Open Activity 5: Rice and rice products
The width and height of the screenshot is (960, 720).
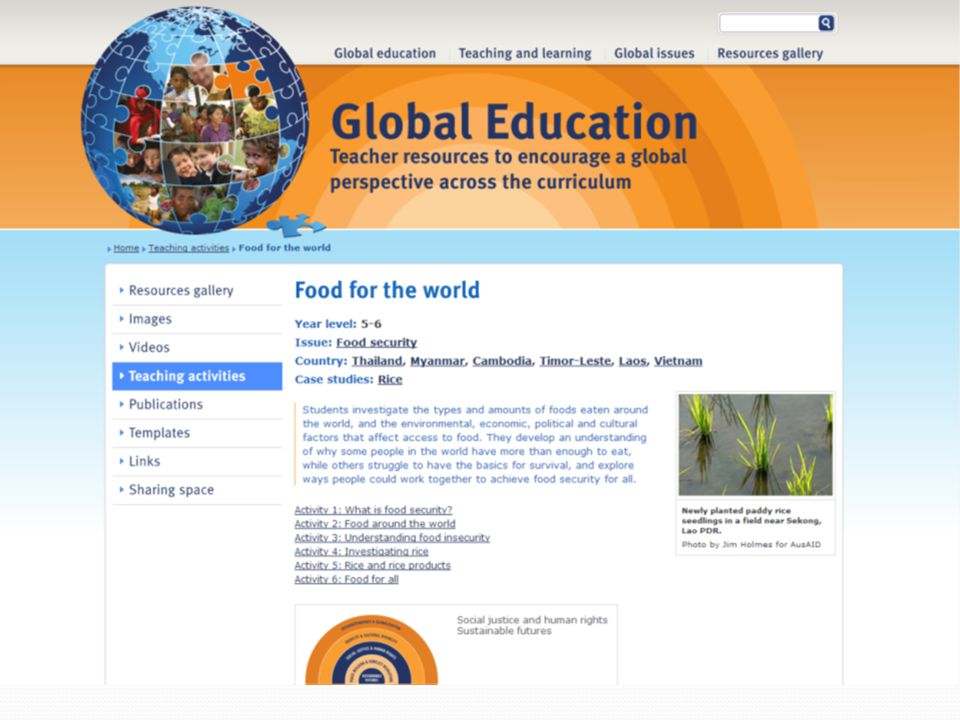coord(372,565)
